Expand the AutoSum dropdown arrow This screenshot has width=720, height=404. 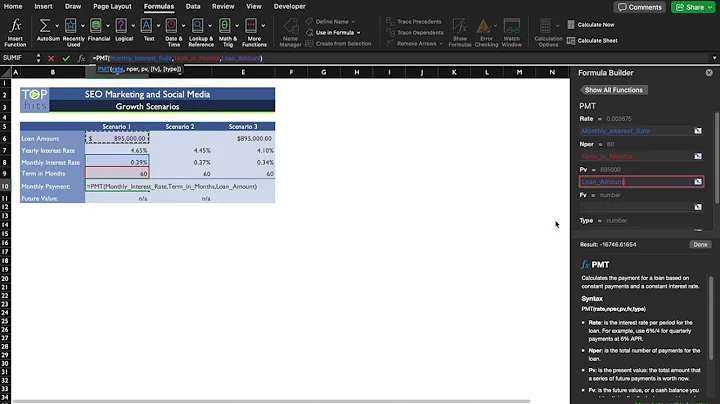pos(57,26)
